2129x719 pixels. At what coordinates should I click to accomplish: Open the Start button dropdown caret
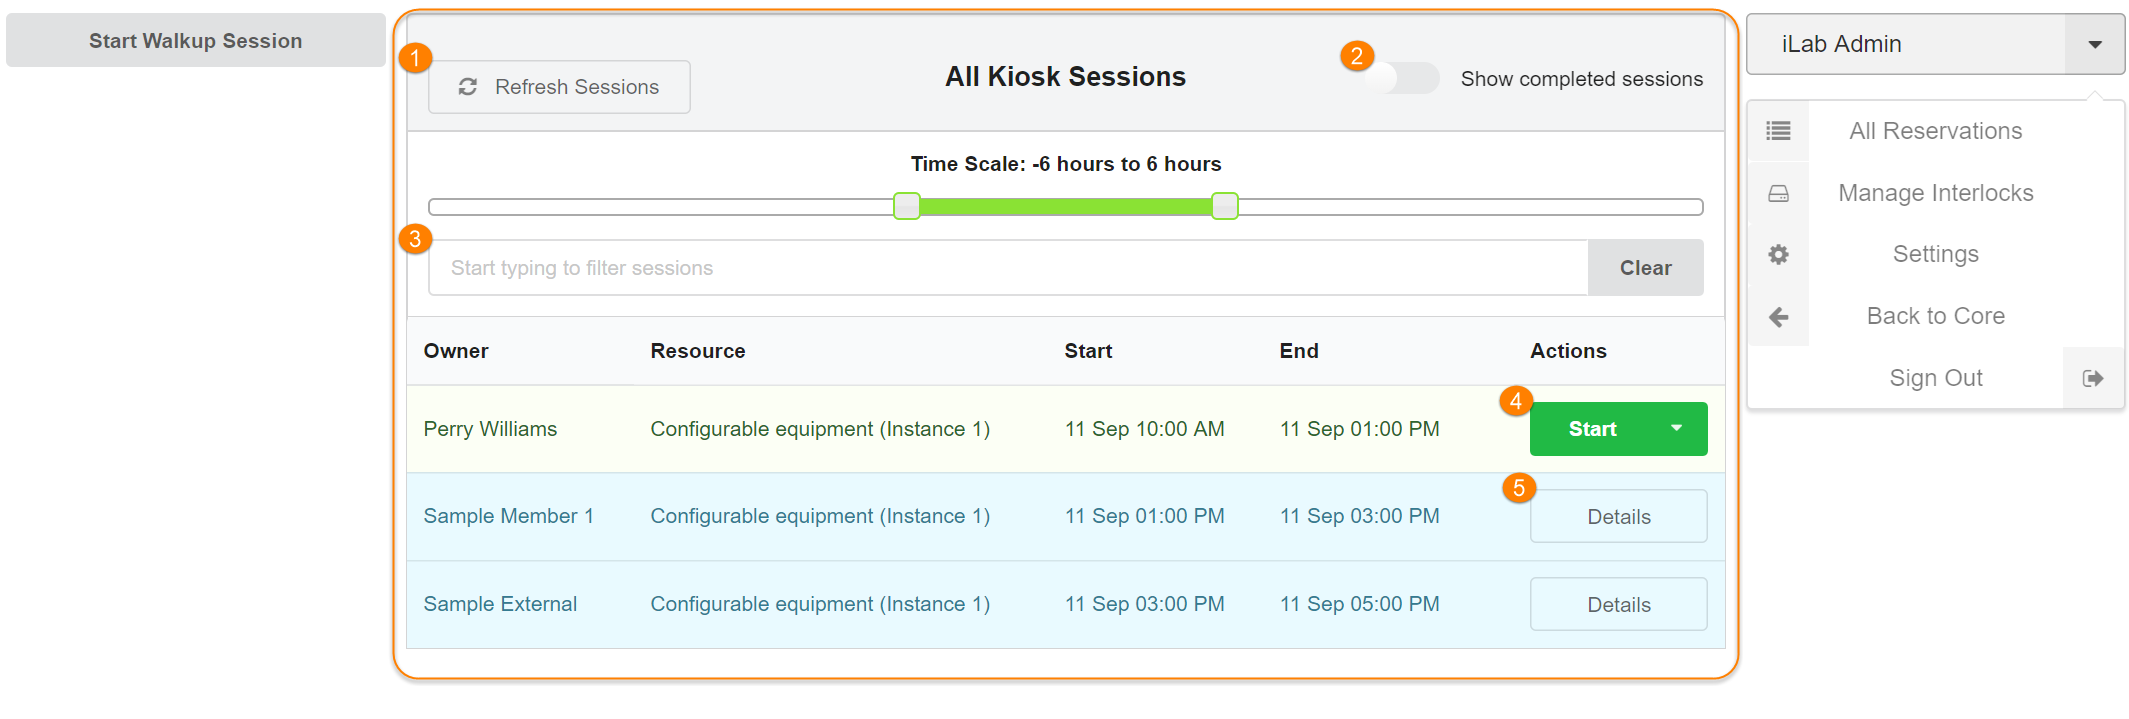[1677, 429]
